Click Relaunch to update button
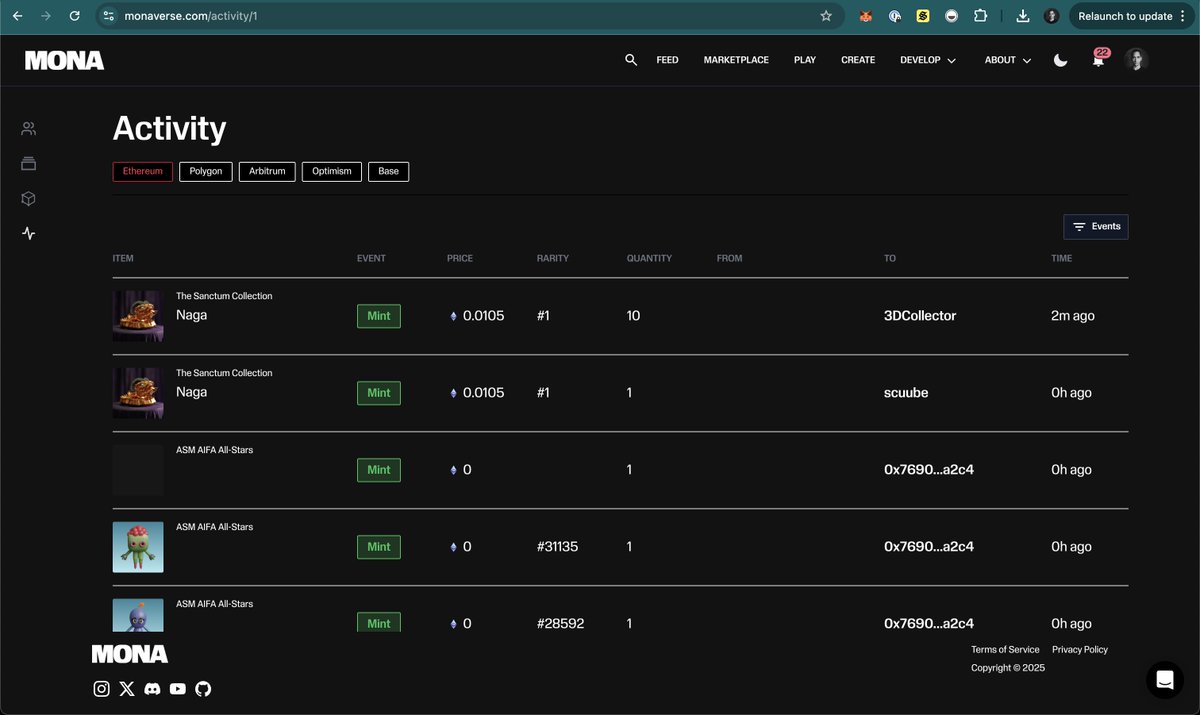1200x715 pixels. tap(1132, 16)
